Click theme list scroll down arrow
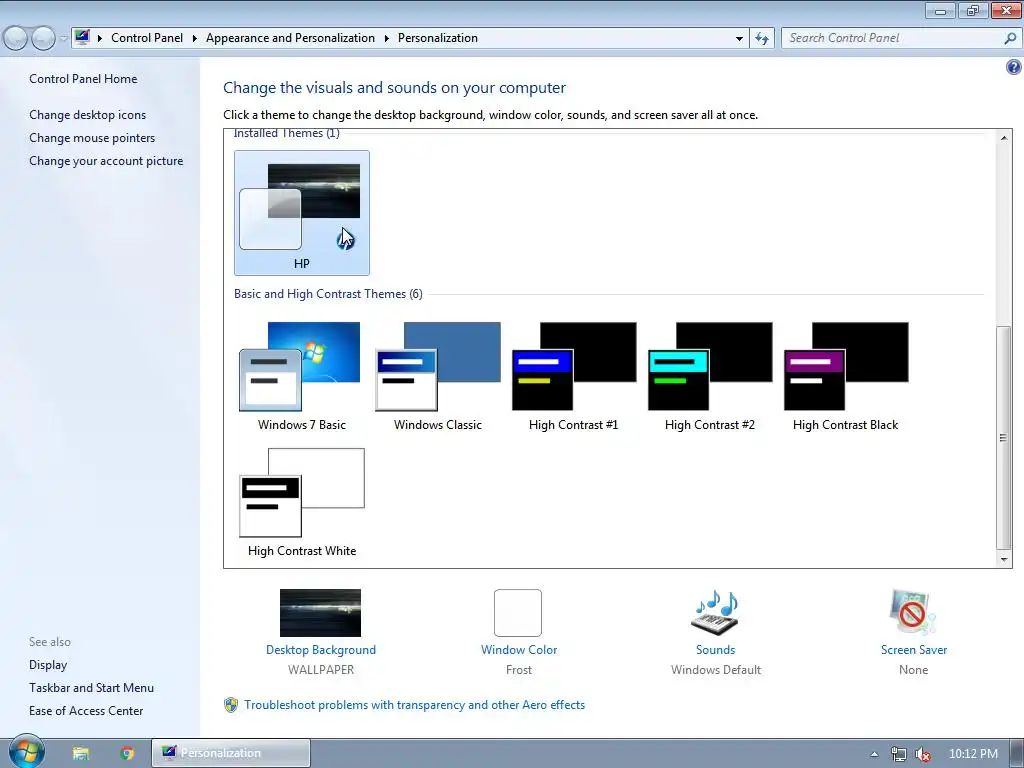 (x=1004, y=559)
